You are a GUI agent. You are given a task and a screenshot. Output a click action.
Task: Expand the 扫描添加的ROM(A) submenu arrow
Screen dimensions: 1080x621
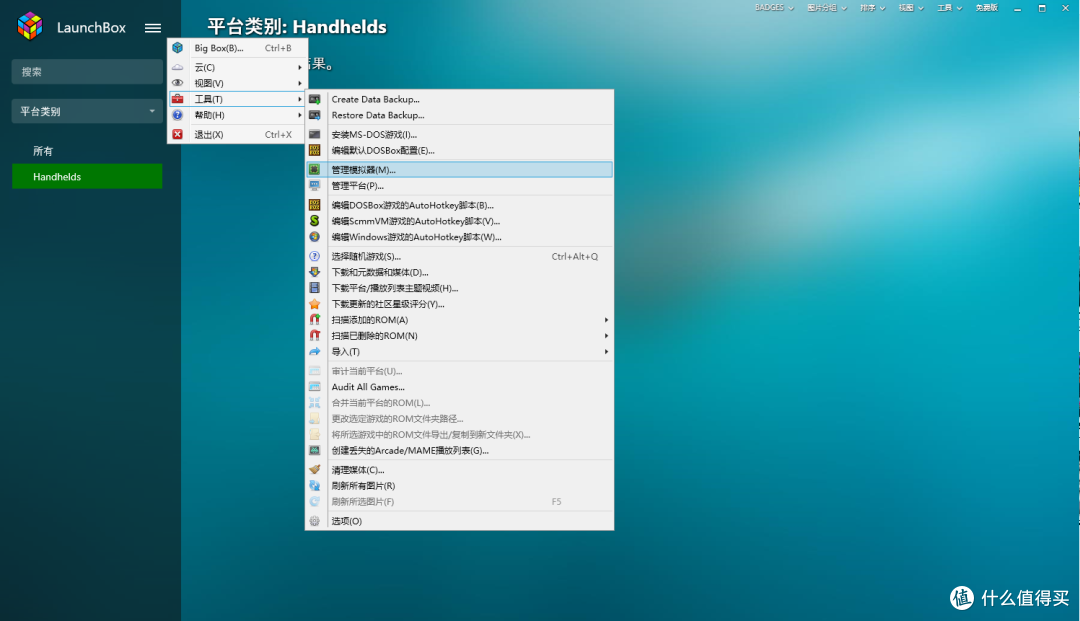tap(606, 319)
